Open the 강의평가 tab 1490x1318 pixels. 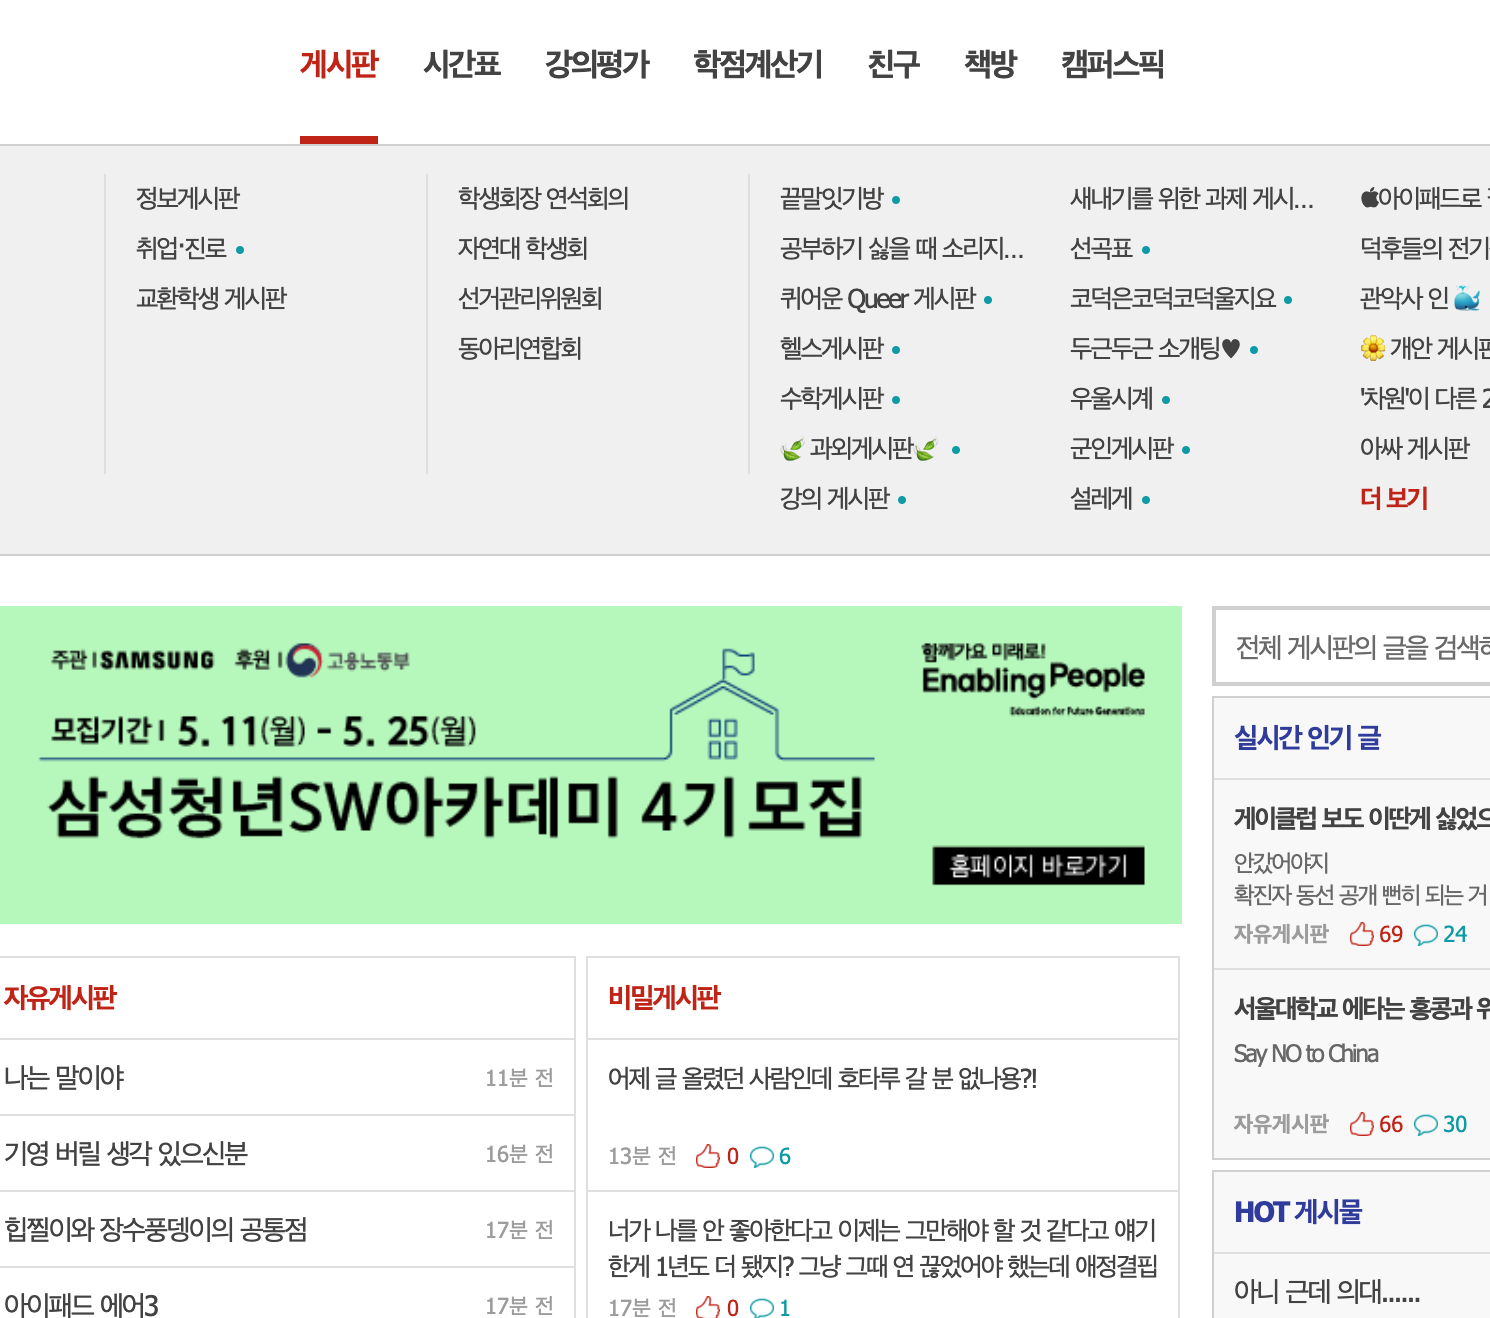point(597,65)
